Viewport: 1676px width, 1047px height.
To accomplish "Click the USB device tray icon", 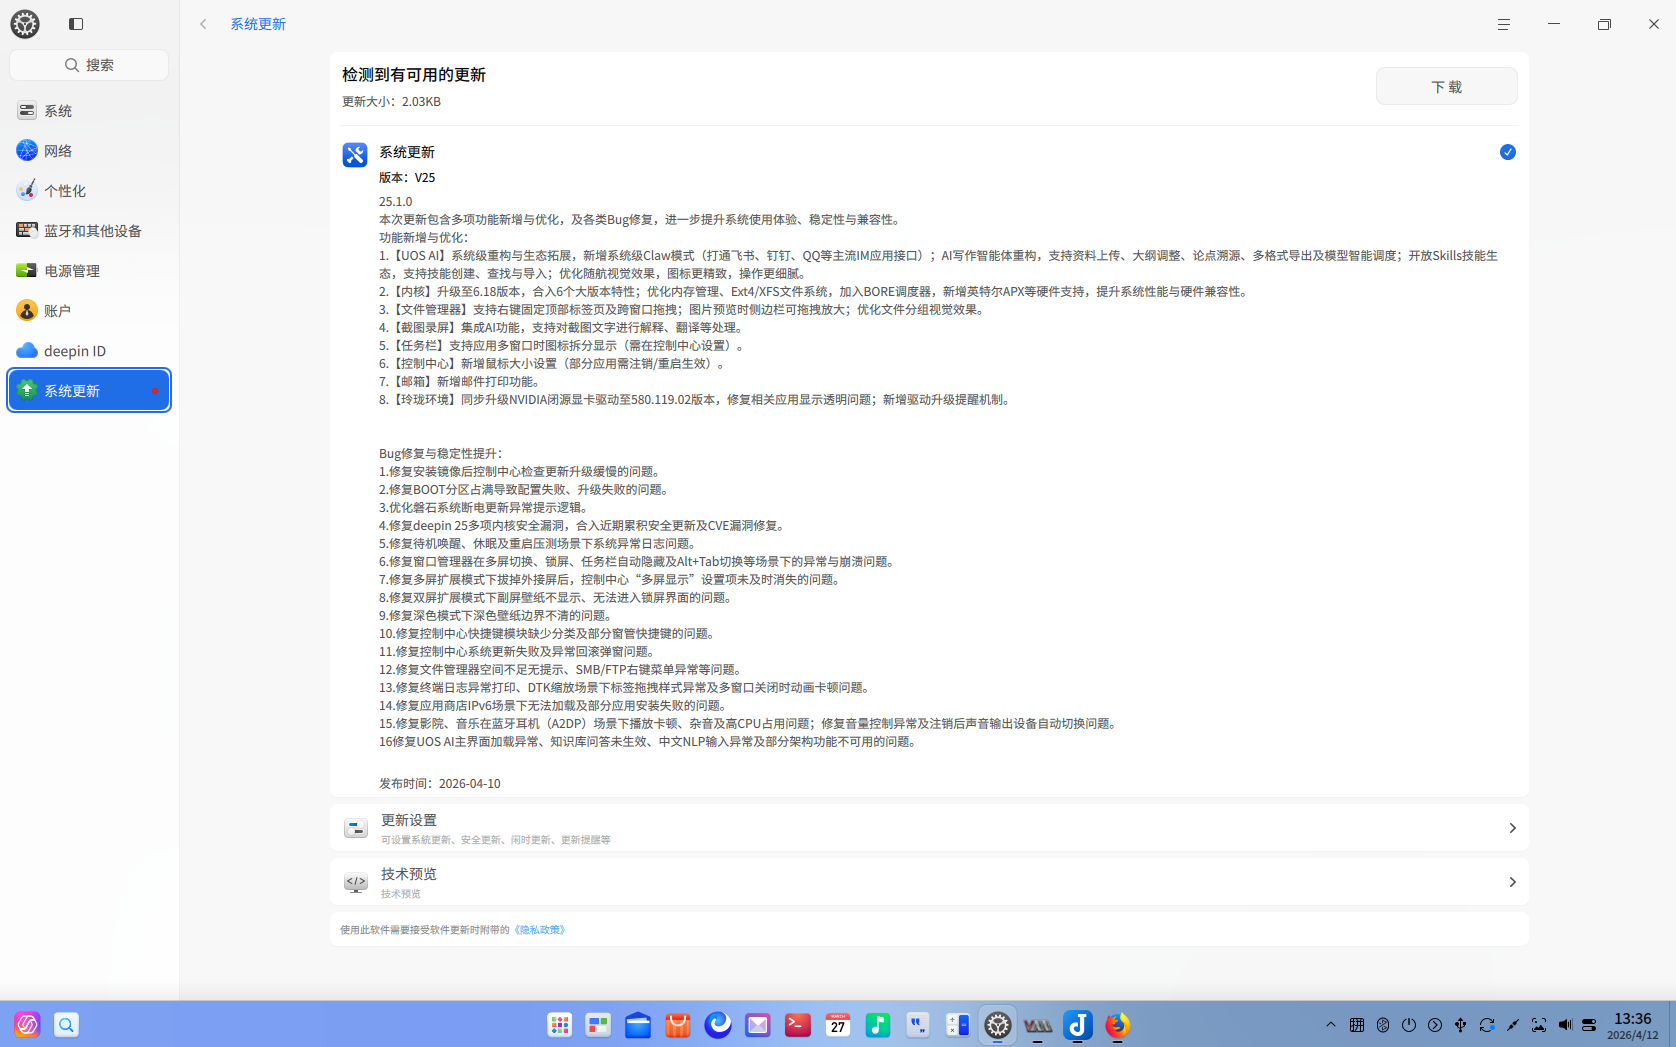I will pyautogui.click(x=1461, y=1025).
